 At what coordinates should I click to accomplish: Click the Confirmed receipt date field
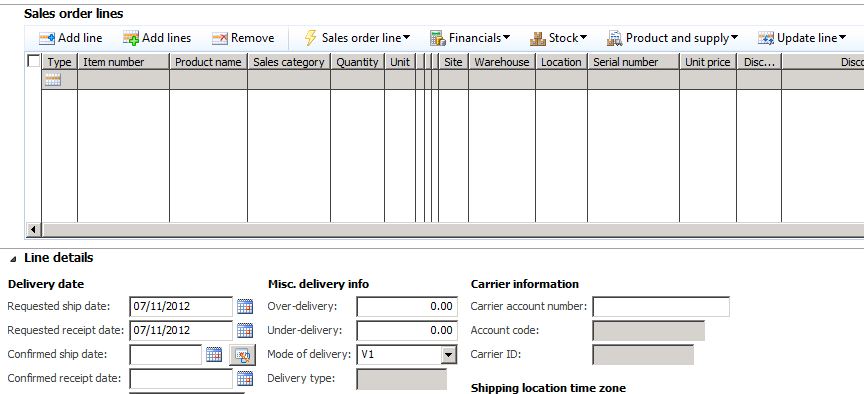point(181,379)
